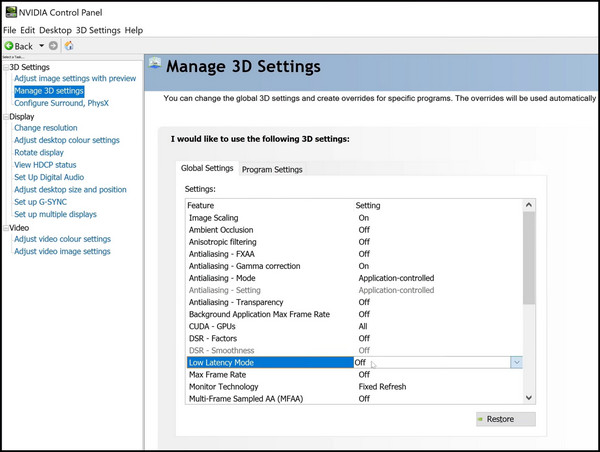The height and width of the screenshot is (452, 600).
Task: Open Set up multiple displays
Action: tap(55, 214)
